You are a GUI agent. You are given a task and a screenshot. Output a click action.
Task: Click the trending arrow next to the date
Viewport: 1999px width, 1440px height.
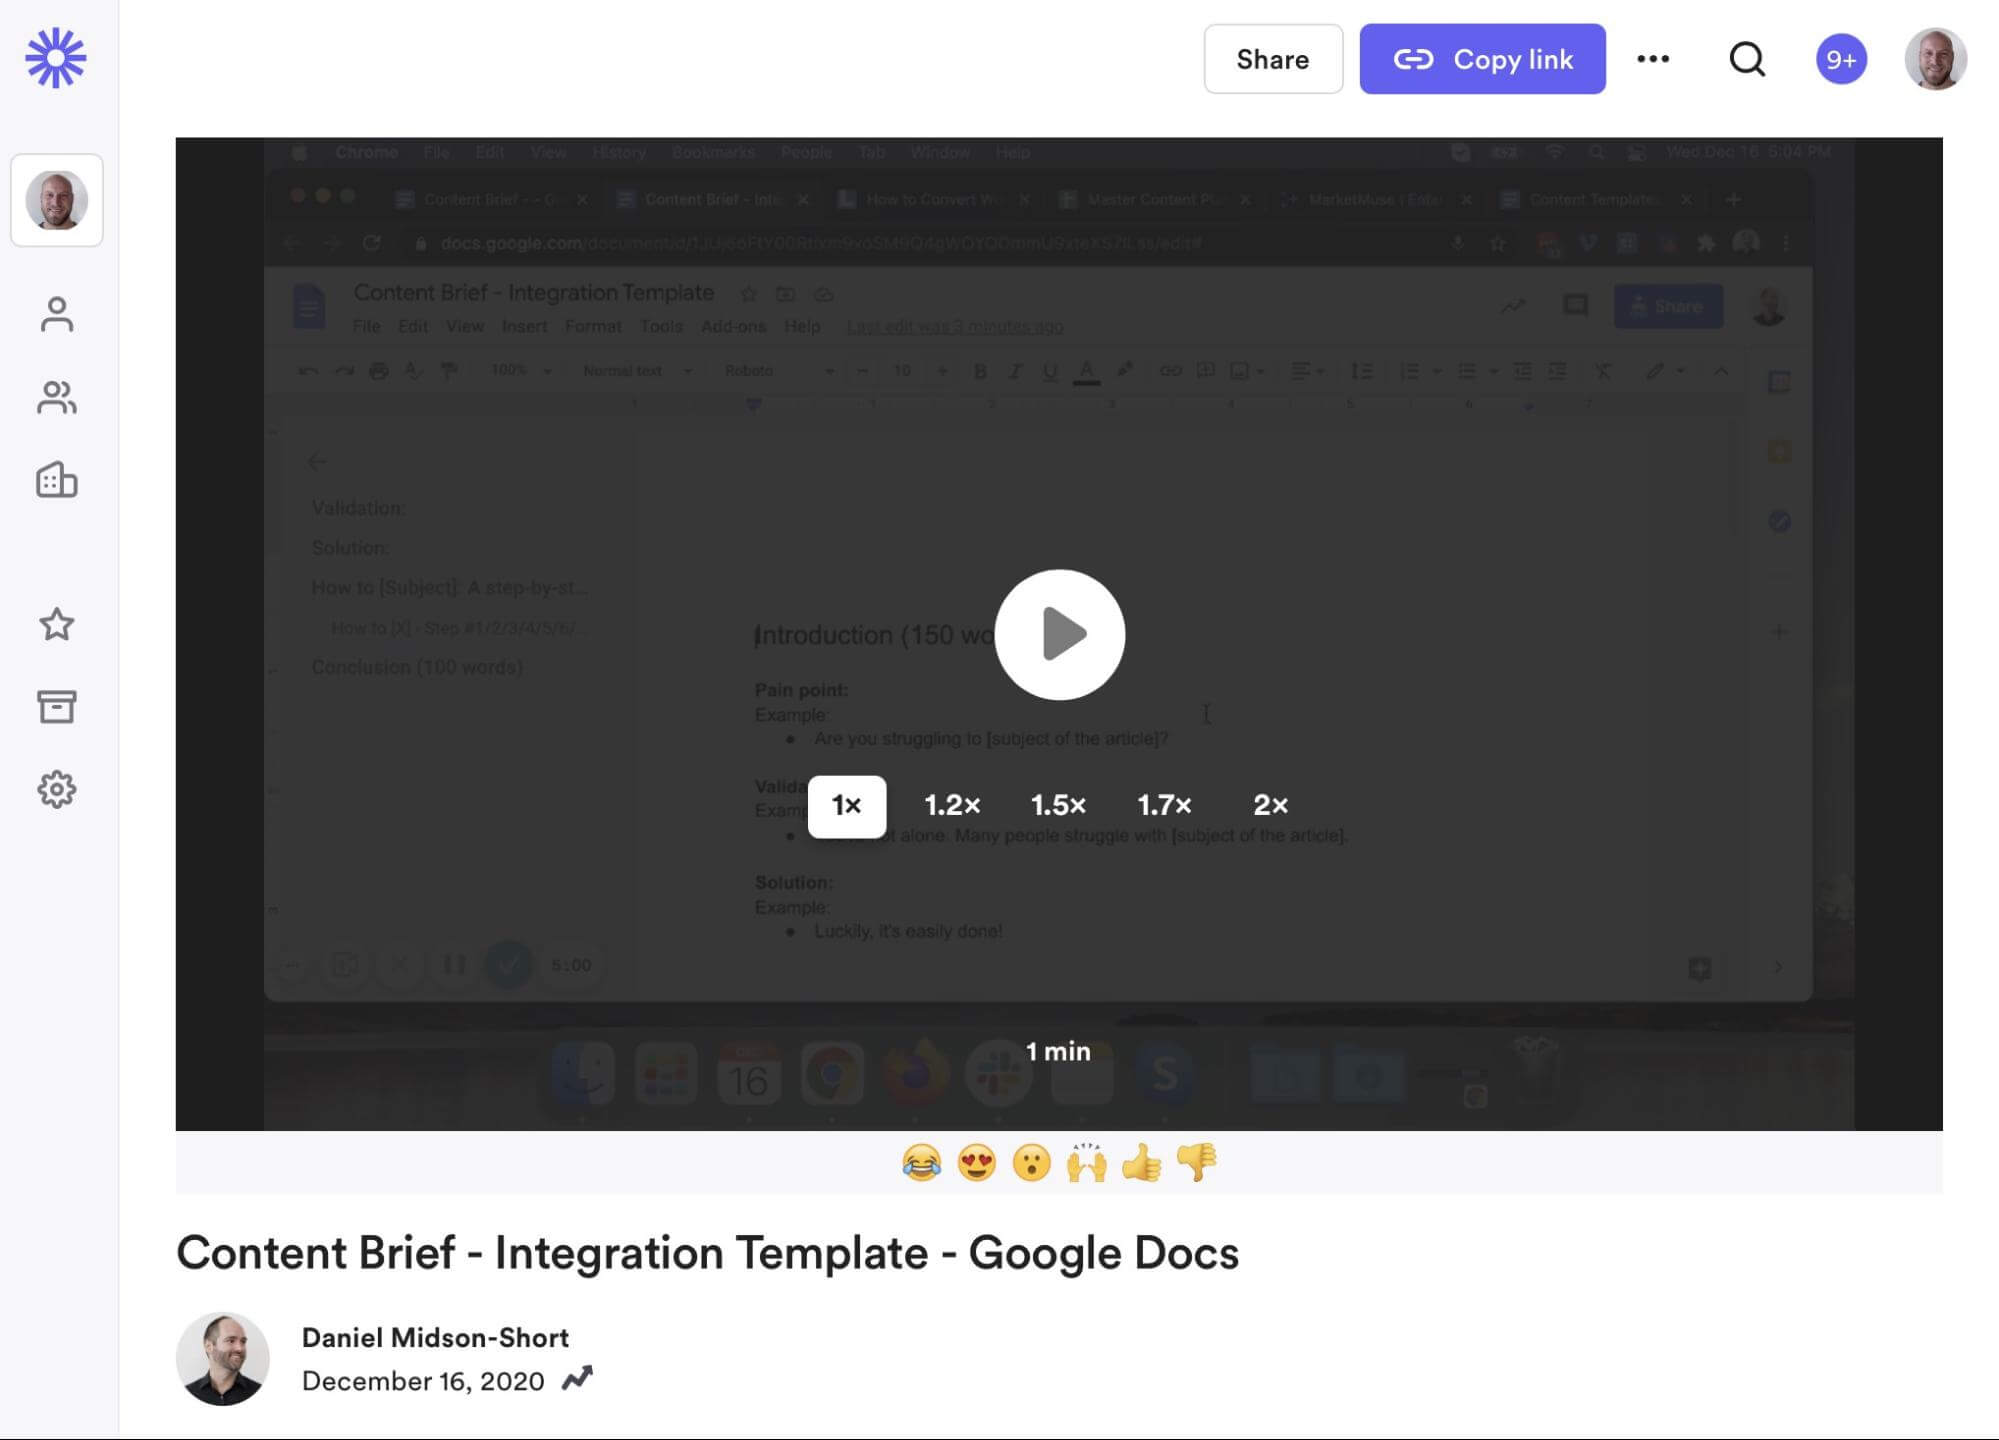pyautogui.click(x=577, y=1380)
